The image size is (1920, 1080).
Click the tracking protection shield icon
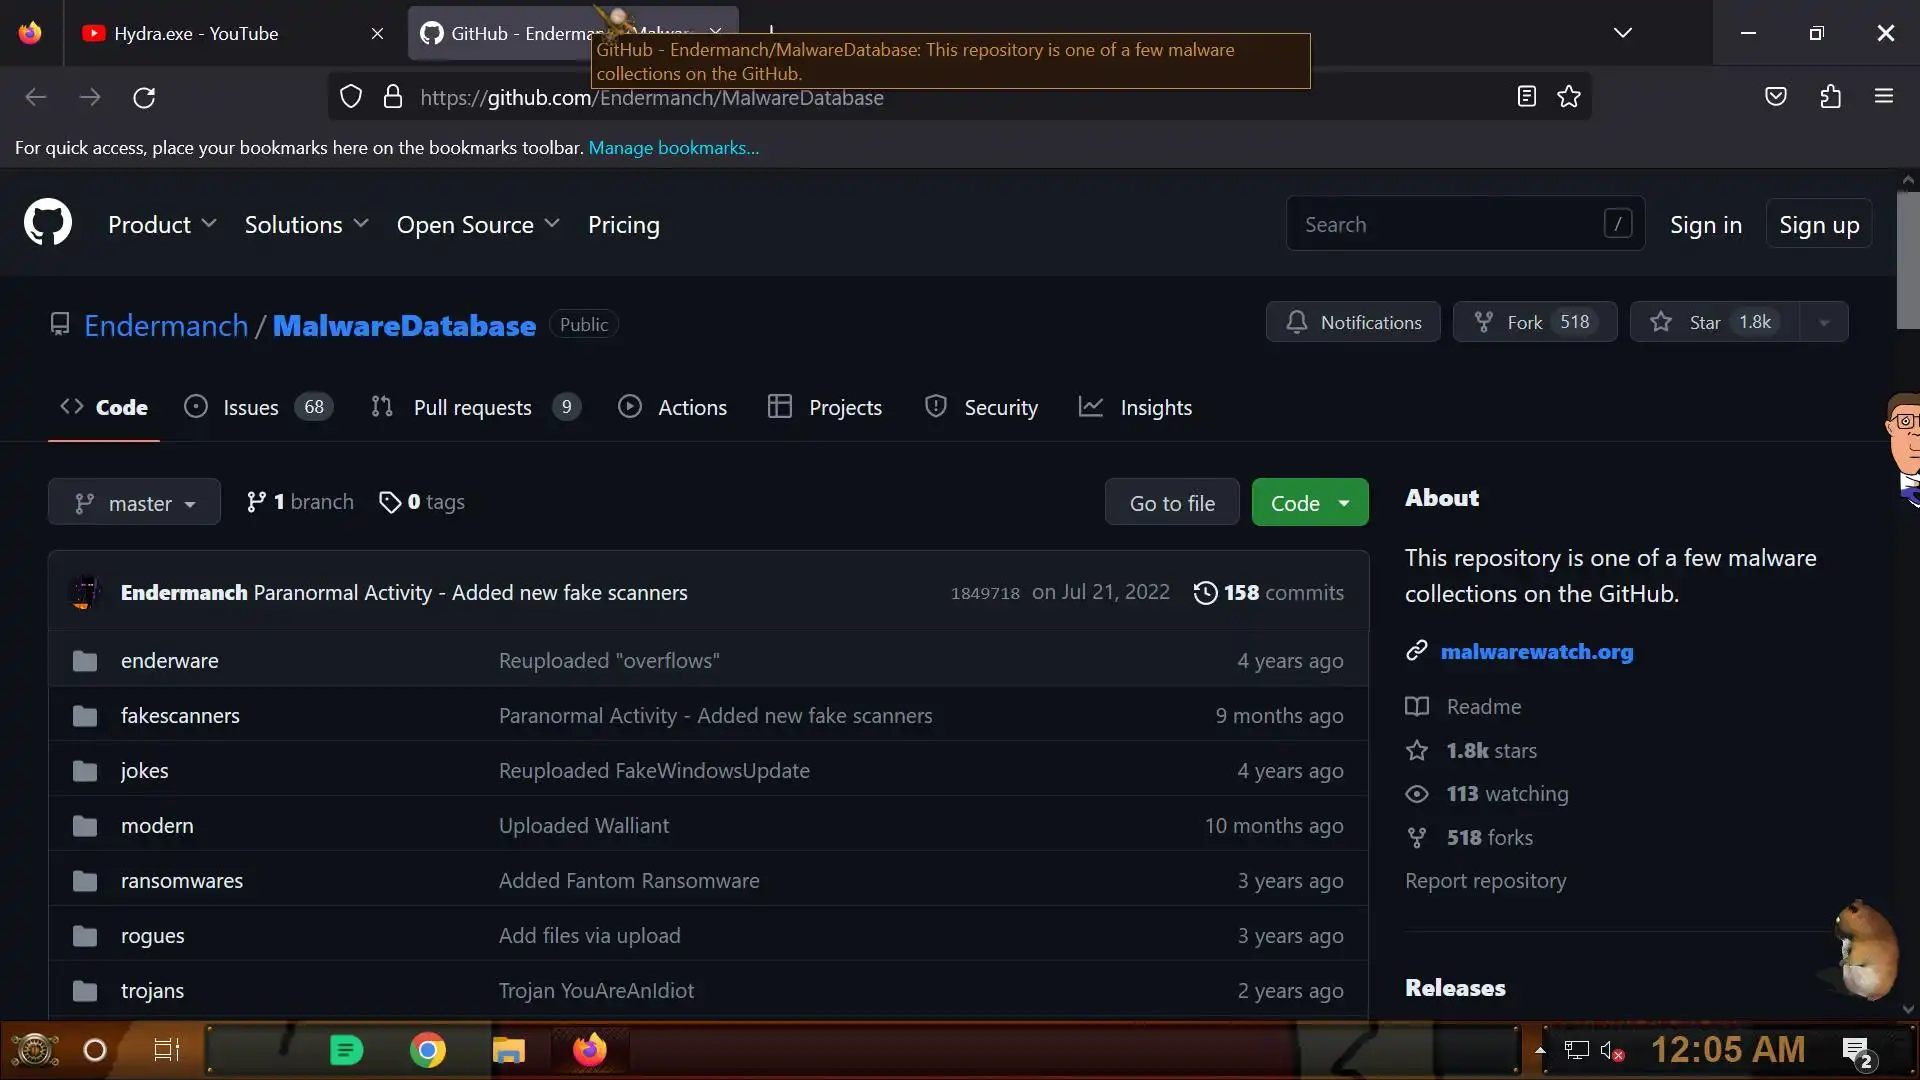[x=351, y=97]
